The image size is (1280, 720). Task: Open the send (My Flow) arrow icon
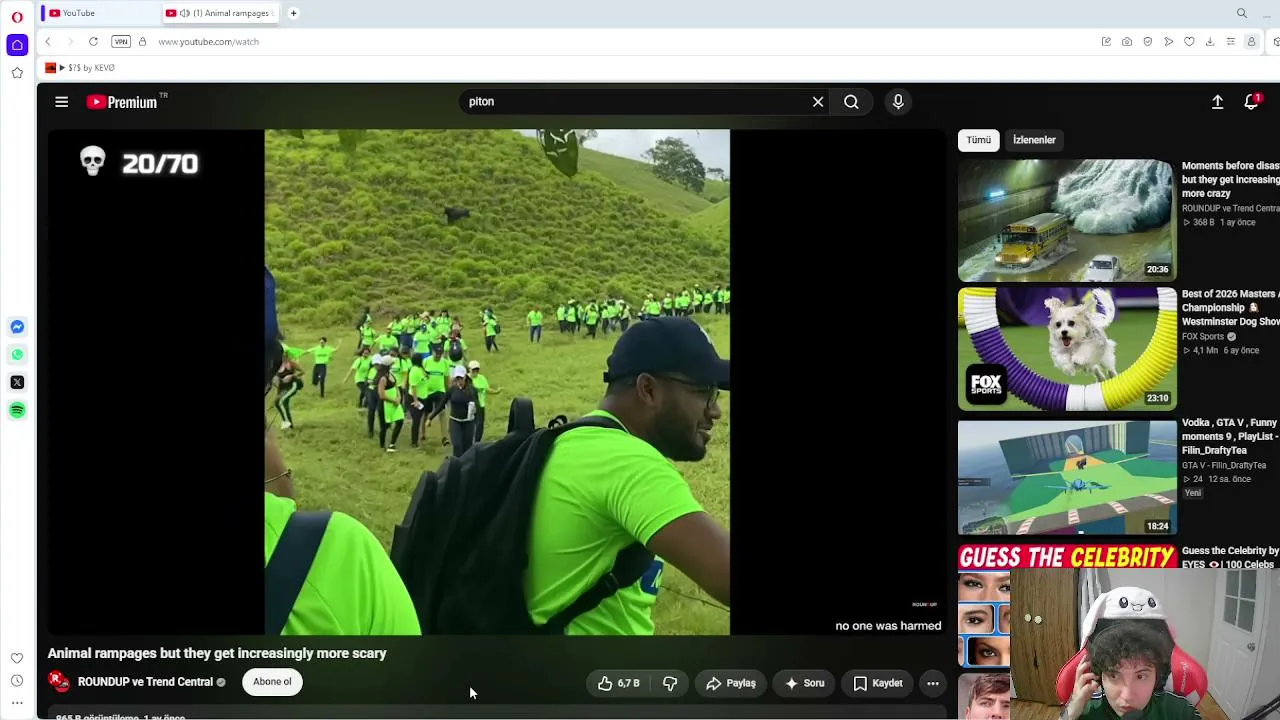tap(1168, 42)
